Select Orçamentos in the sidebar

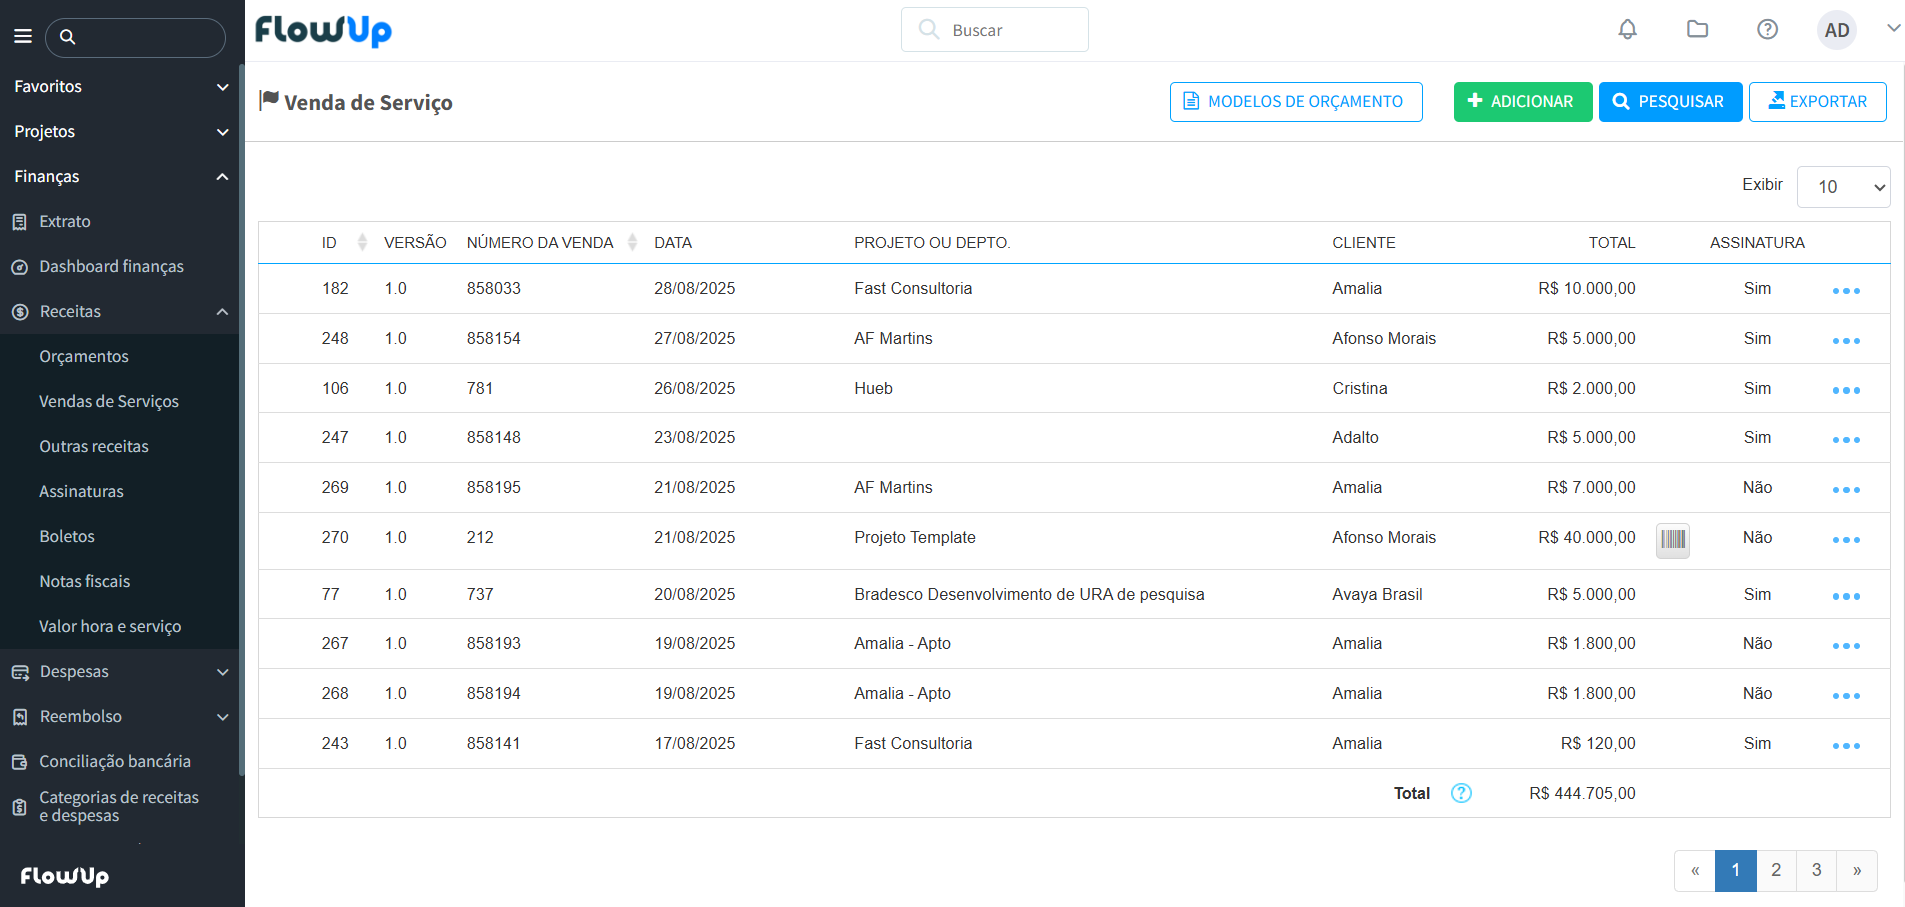click(x=84, y=356)
